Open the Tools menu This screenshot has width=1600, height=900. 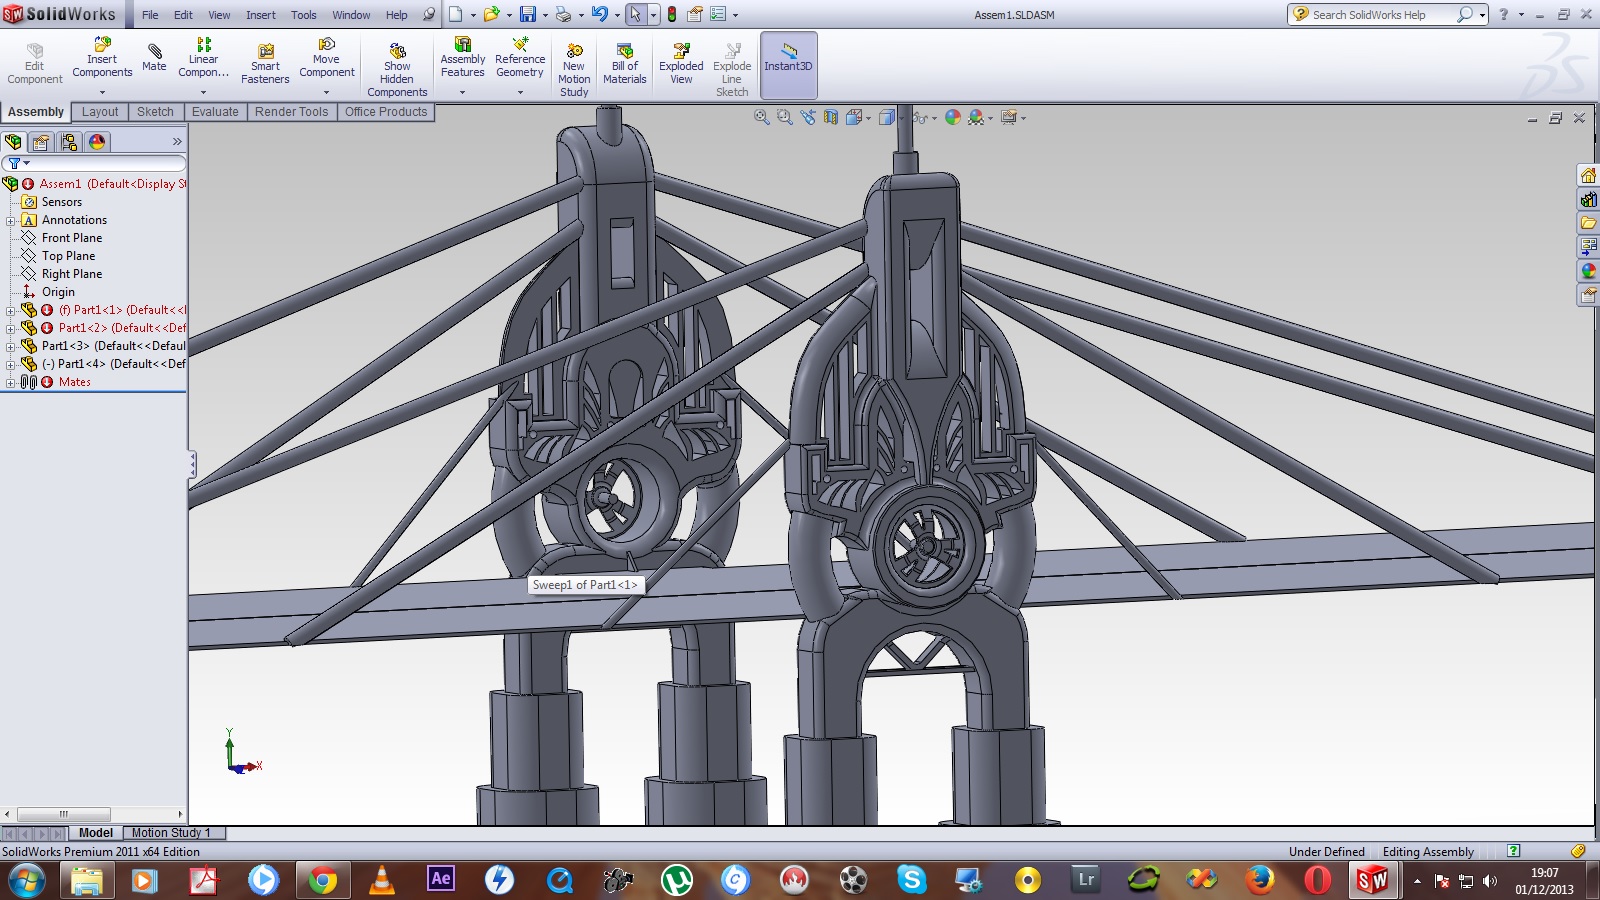click(x=304, y=15)
